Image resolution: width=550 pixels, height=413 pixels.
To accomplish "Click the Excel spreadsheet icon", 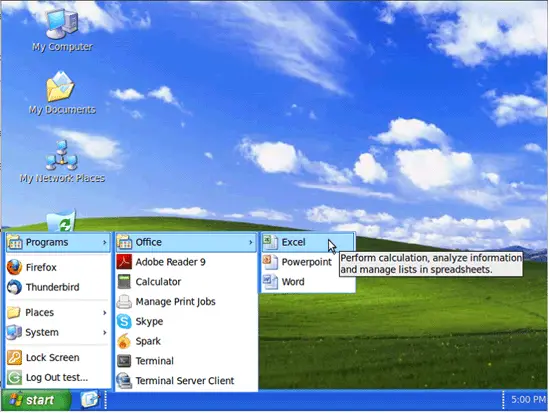I will coord(270,242).
